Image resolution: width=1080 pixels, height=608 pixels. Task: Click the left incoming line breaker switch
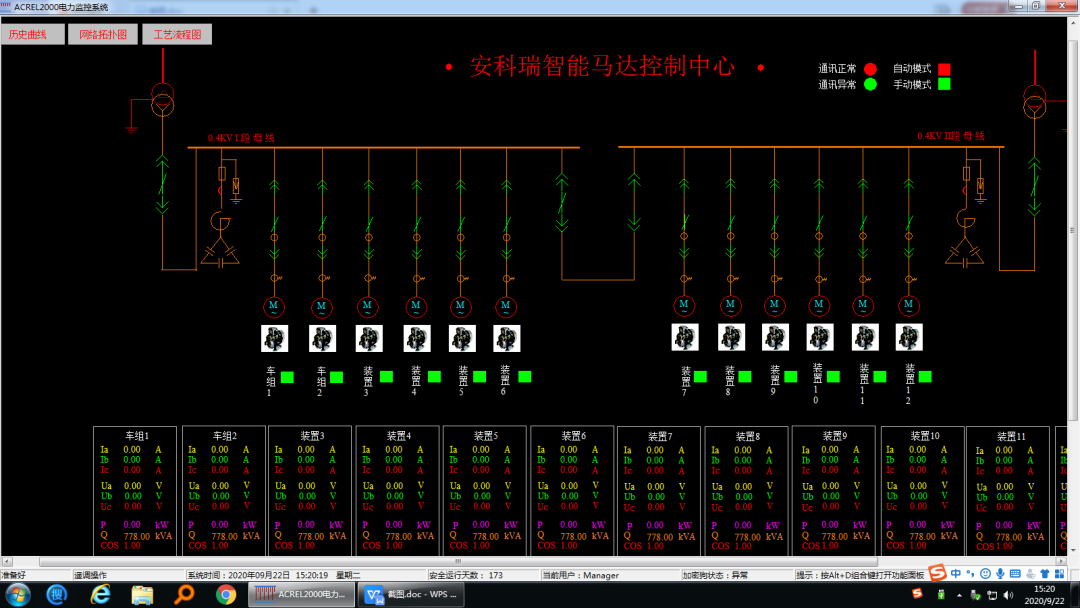click(x=163, y=185)
